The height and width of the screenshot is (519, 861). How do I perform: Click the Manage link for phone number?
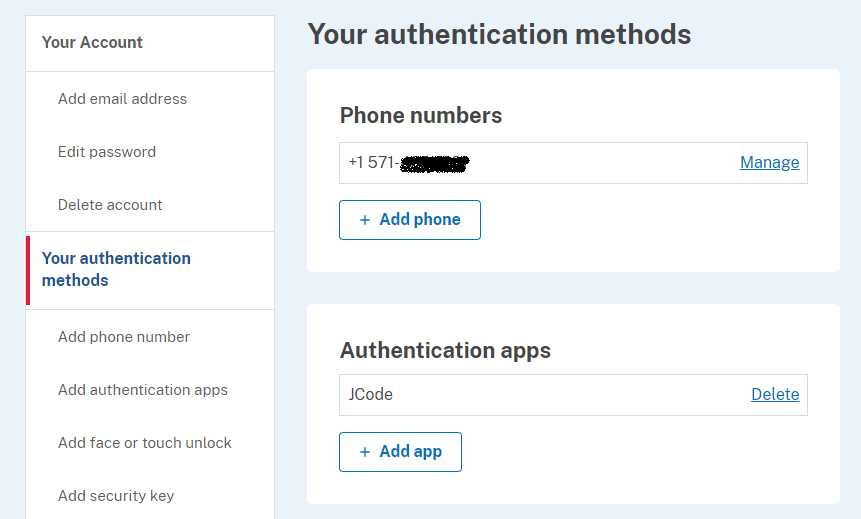click(x=769, y=163)
